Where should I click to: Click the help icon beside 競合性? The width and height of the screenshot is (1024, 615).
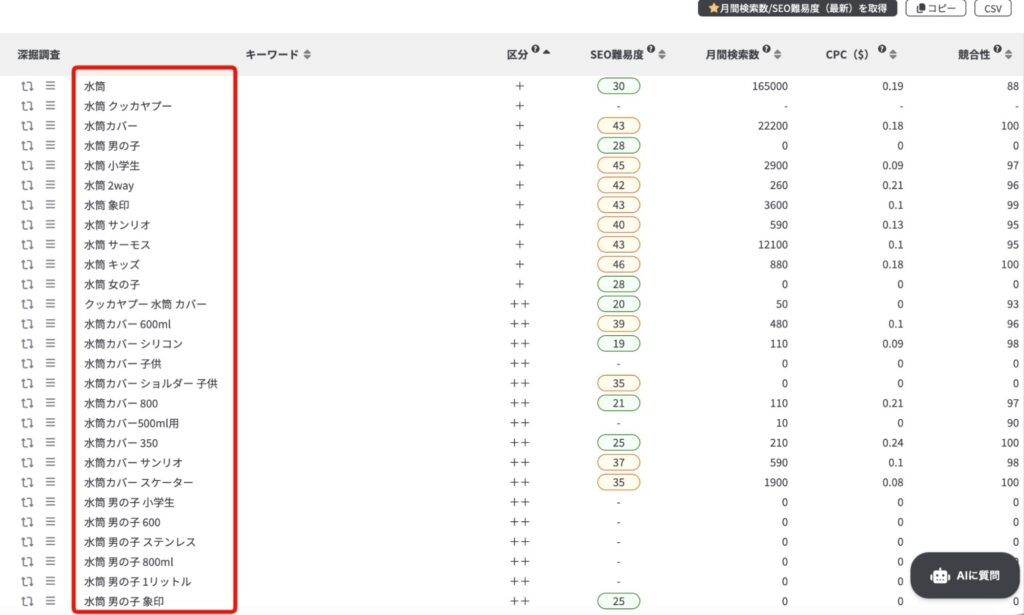pyautogui.click(x=996, y=49)
